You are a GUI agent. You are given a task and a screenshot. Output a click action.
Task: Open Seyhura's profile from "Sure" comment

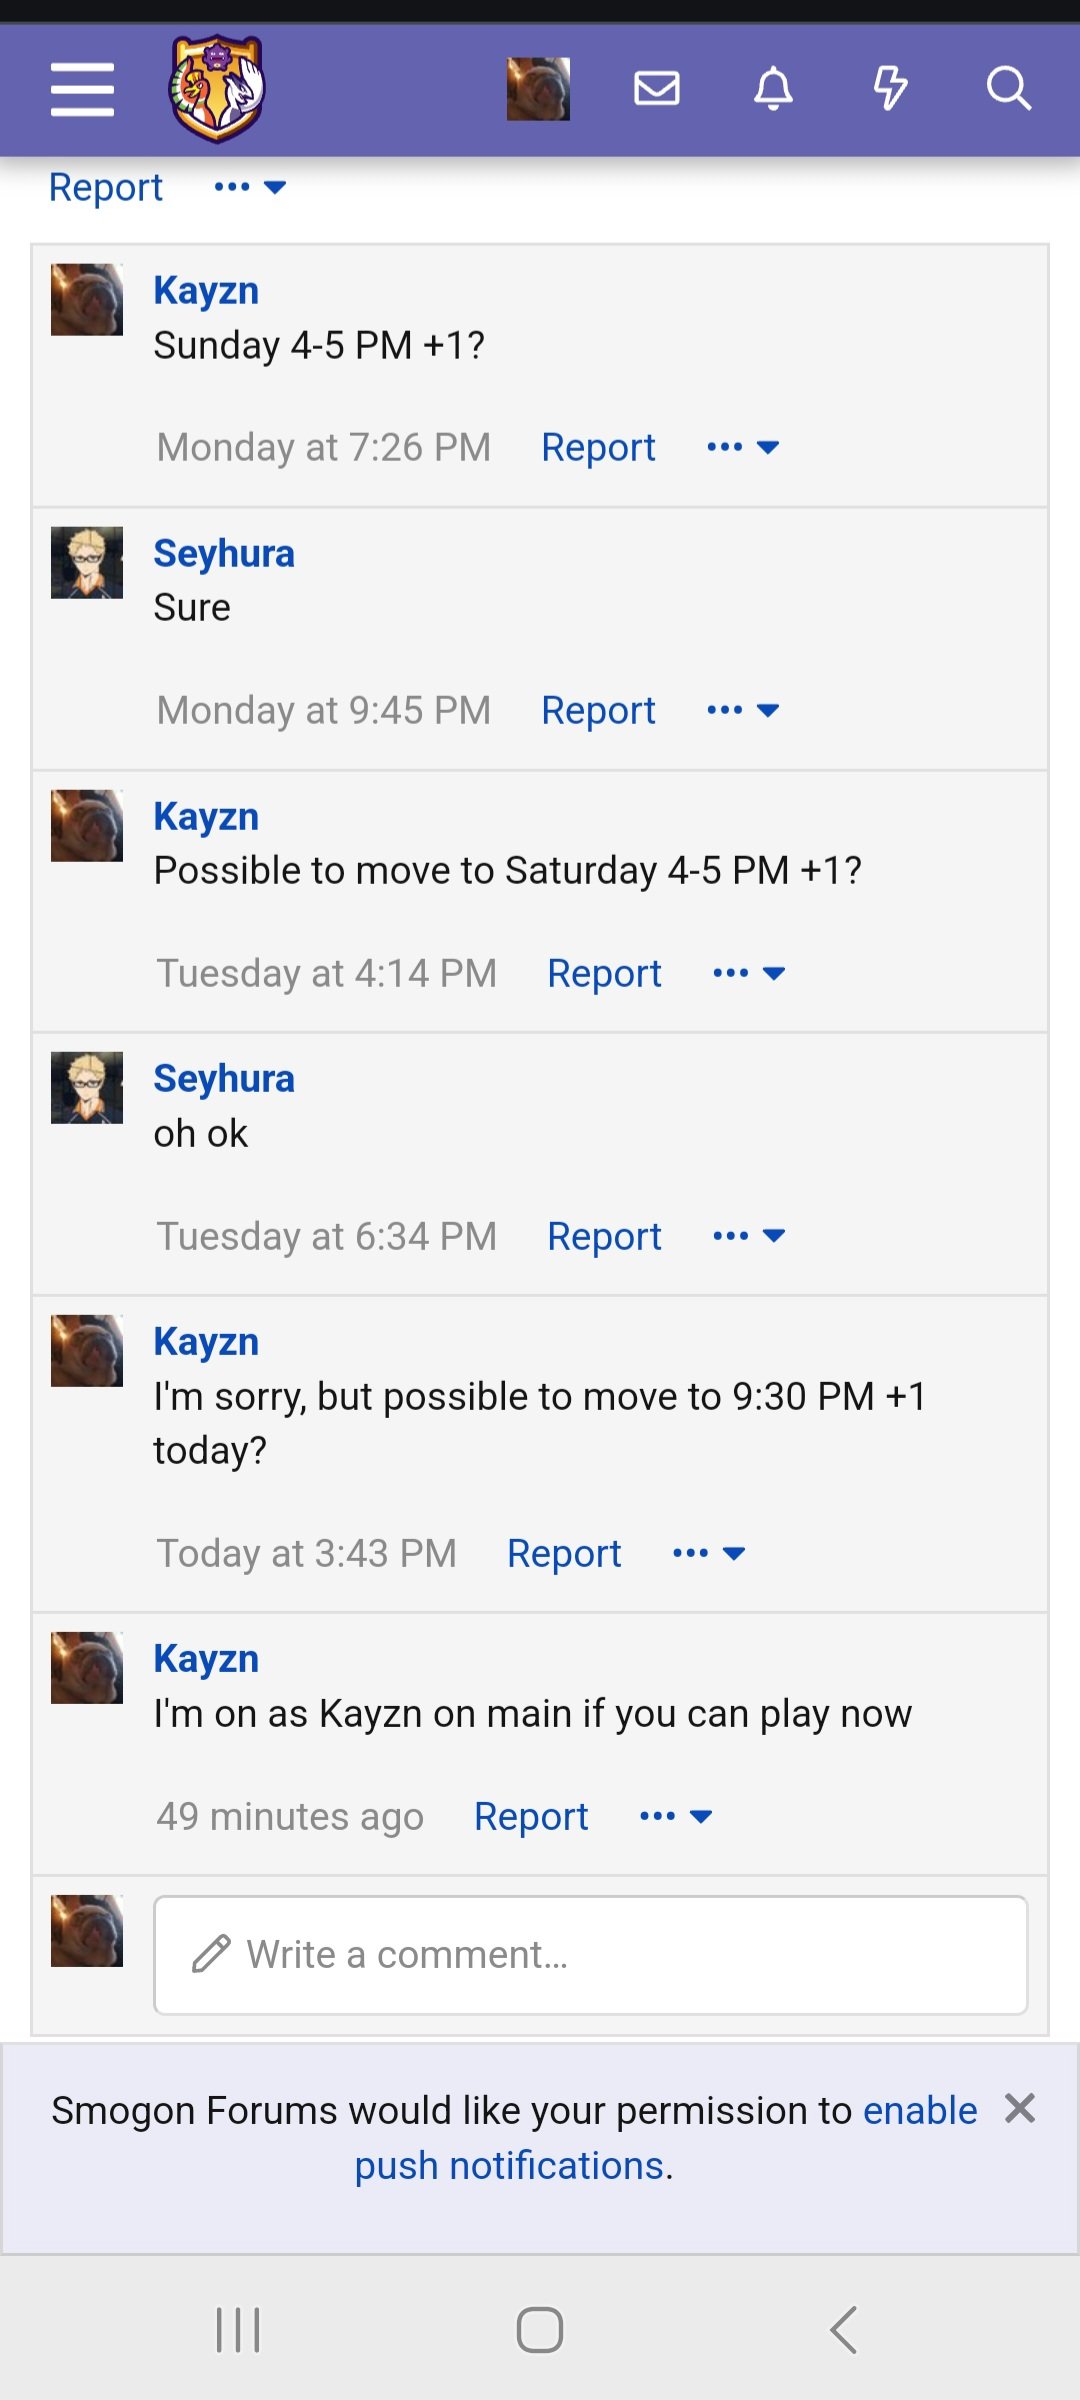click(224, 553)
